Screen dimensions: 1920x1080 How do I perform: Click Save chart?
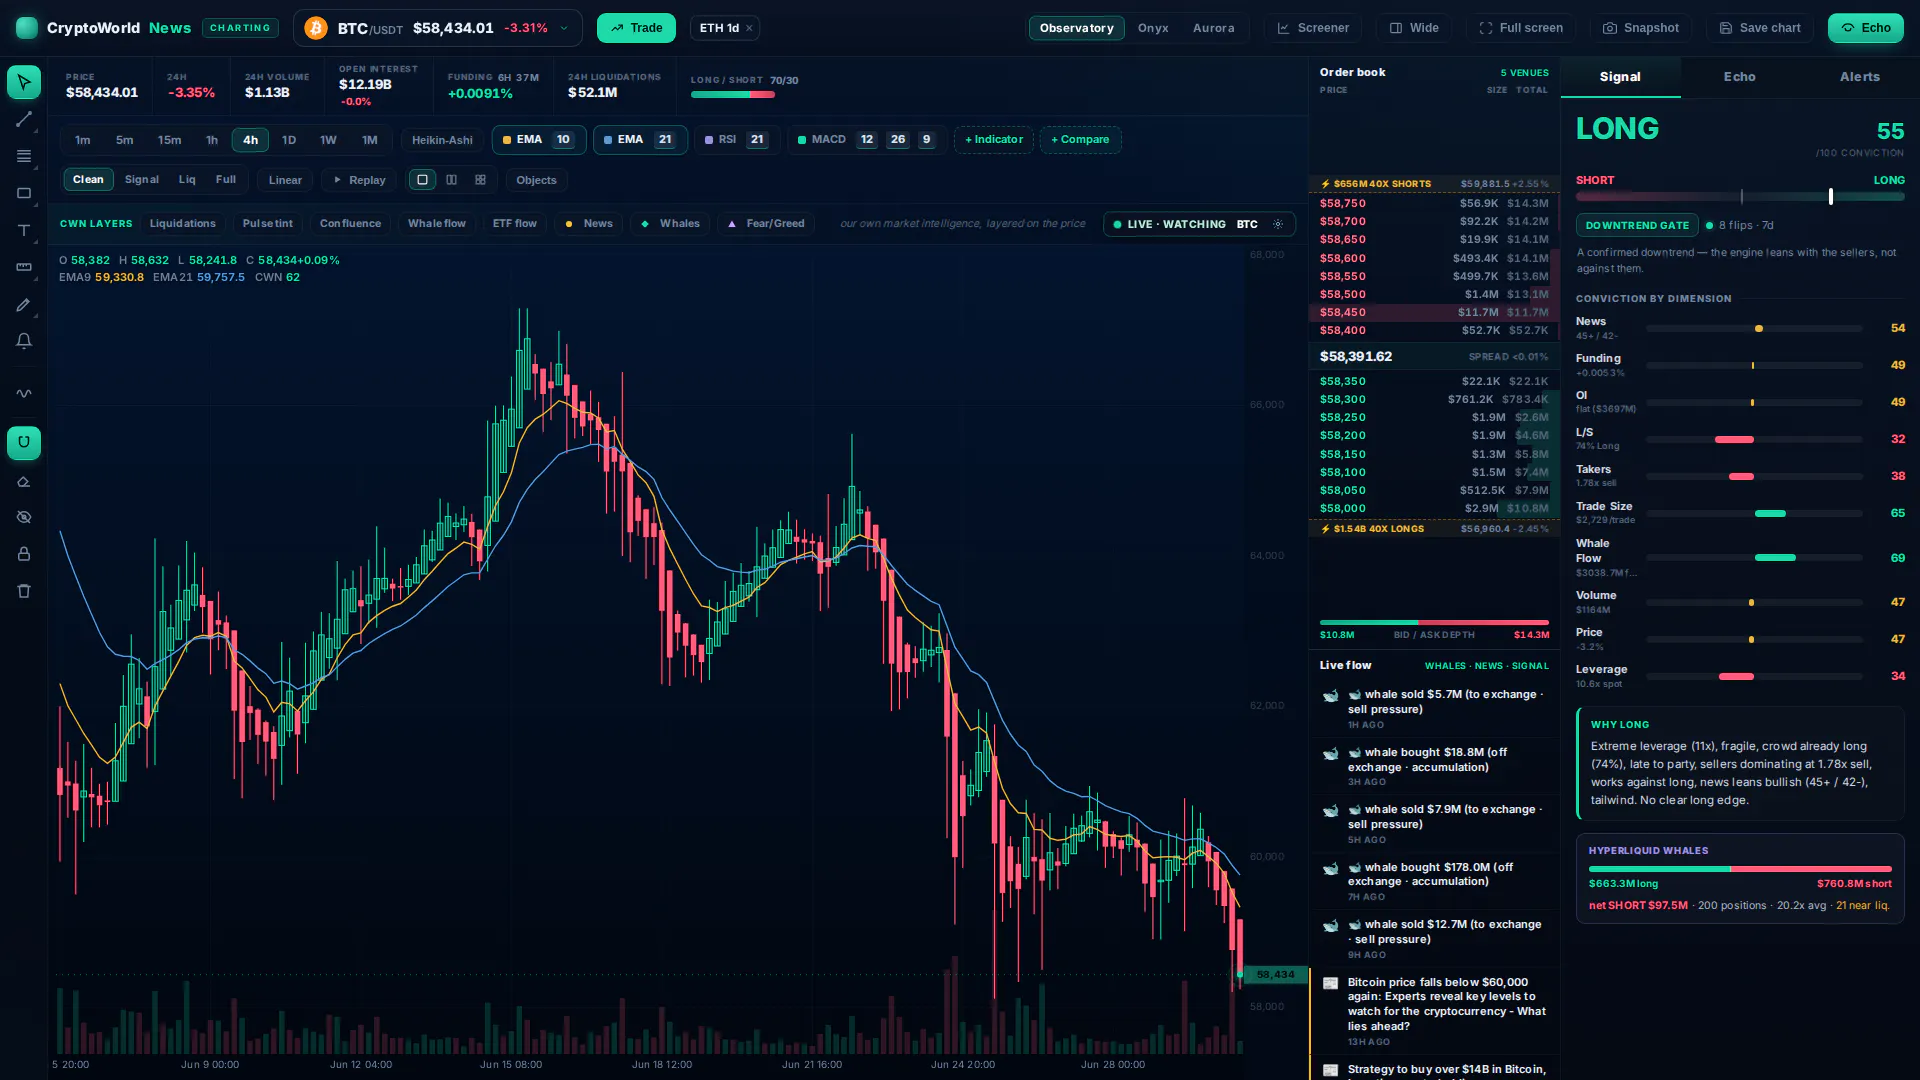[x=1760, y=28]
